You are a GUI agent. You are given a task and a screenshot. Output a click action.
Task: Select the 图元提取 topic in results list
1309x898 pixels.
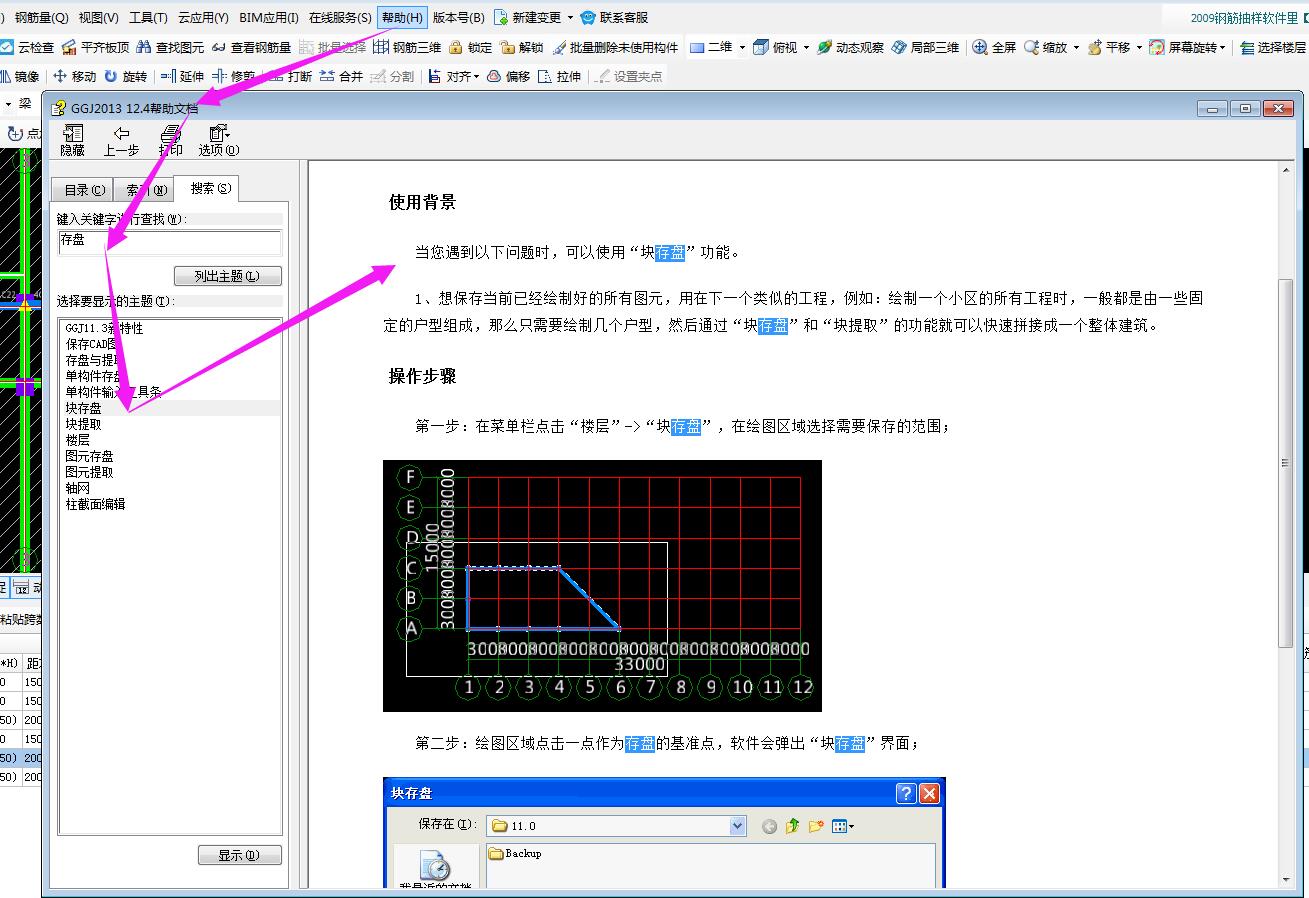[x=89, y=472]
